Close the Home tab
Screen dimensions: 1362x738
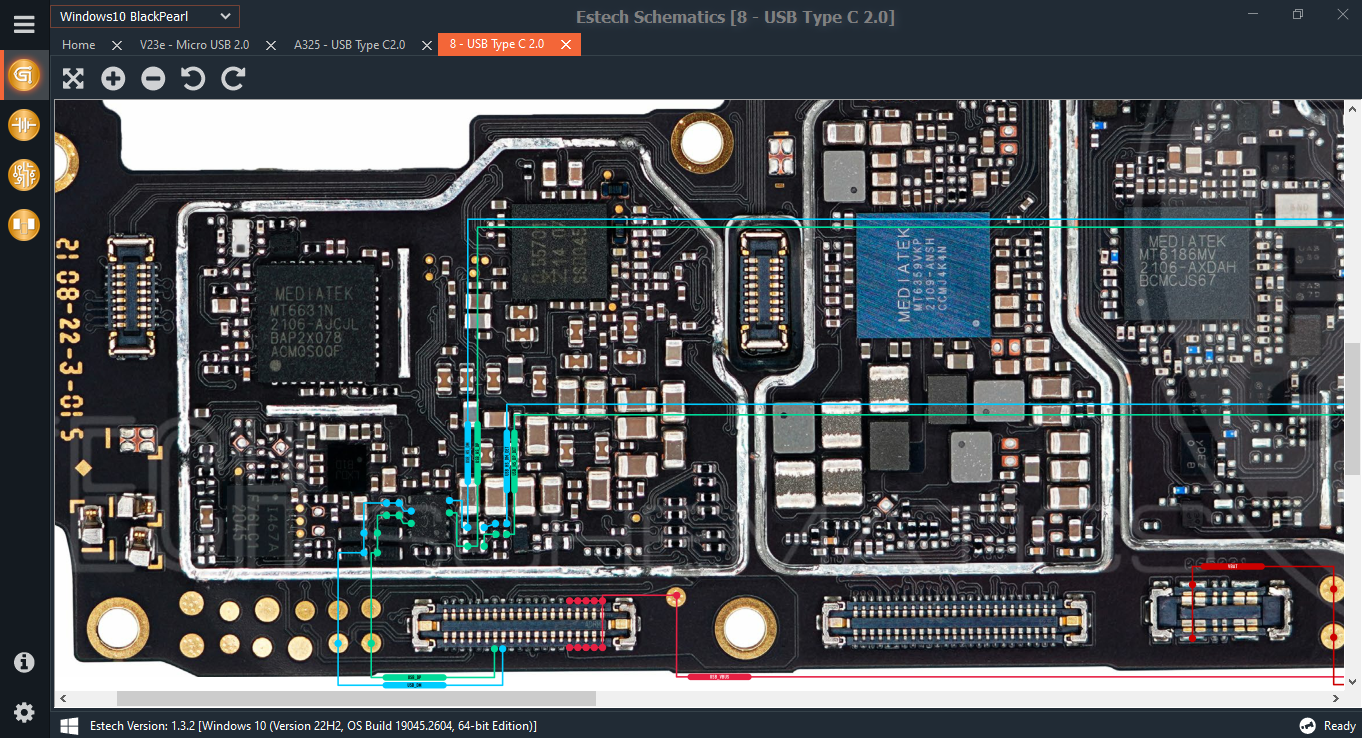pos(117,45)
